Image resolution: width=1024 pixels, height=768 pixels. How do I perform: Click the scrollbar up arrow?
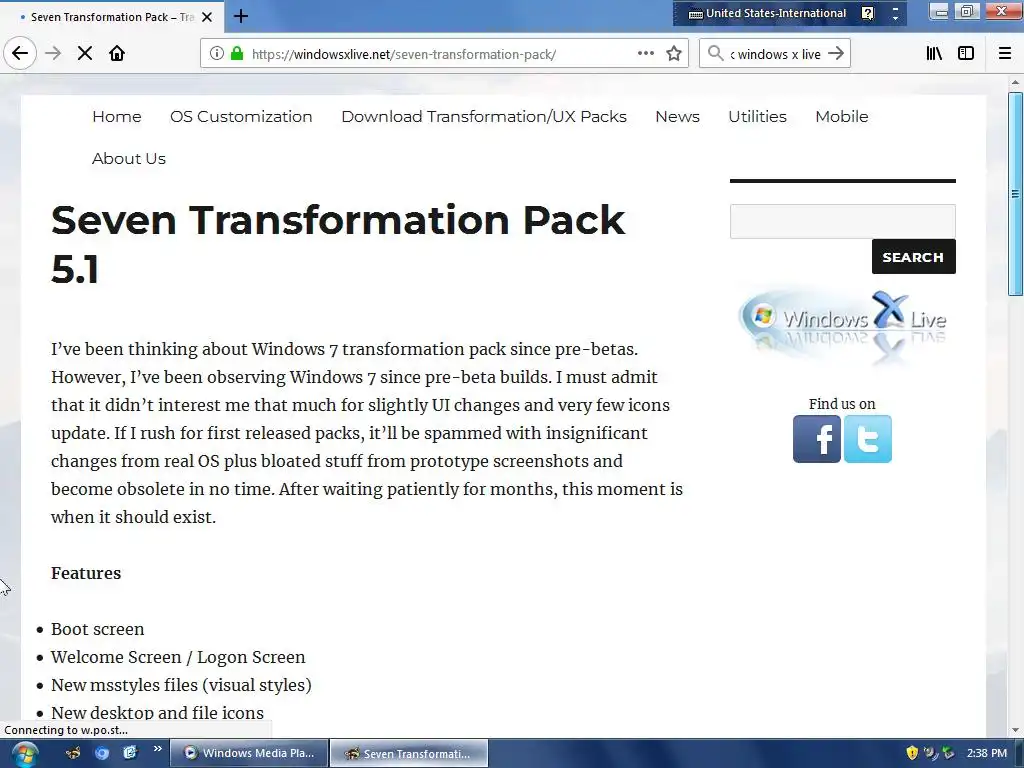1015,83
